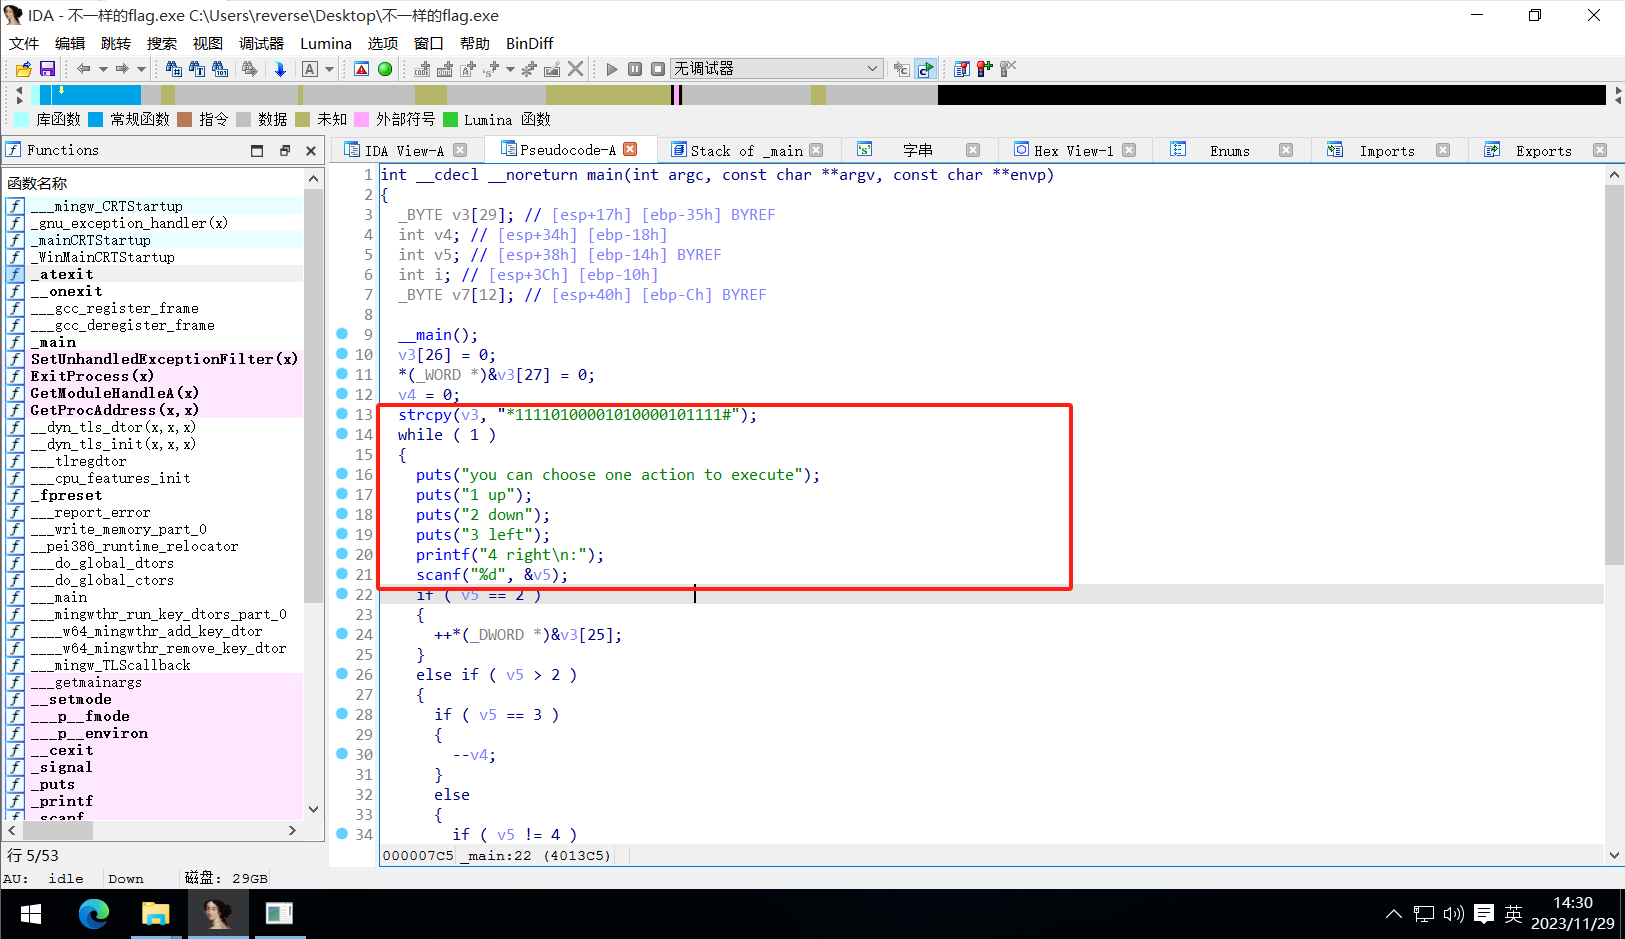This screenshot has width=1625, height=939.
Task: Click the boxed letter A toolbar icon
Action: [310, 69]
